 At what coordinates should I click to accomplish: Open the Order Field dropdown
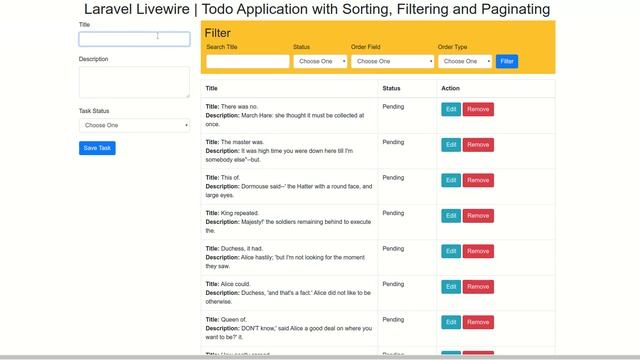[393, 61]
